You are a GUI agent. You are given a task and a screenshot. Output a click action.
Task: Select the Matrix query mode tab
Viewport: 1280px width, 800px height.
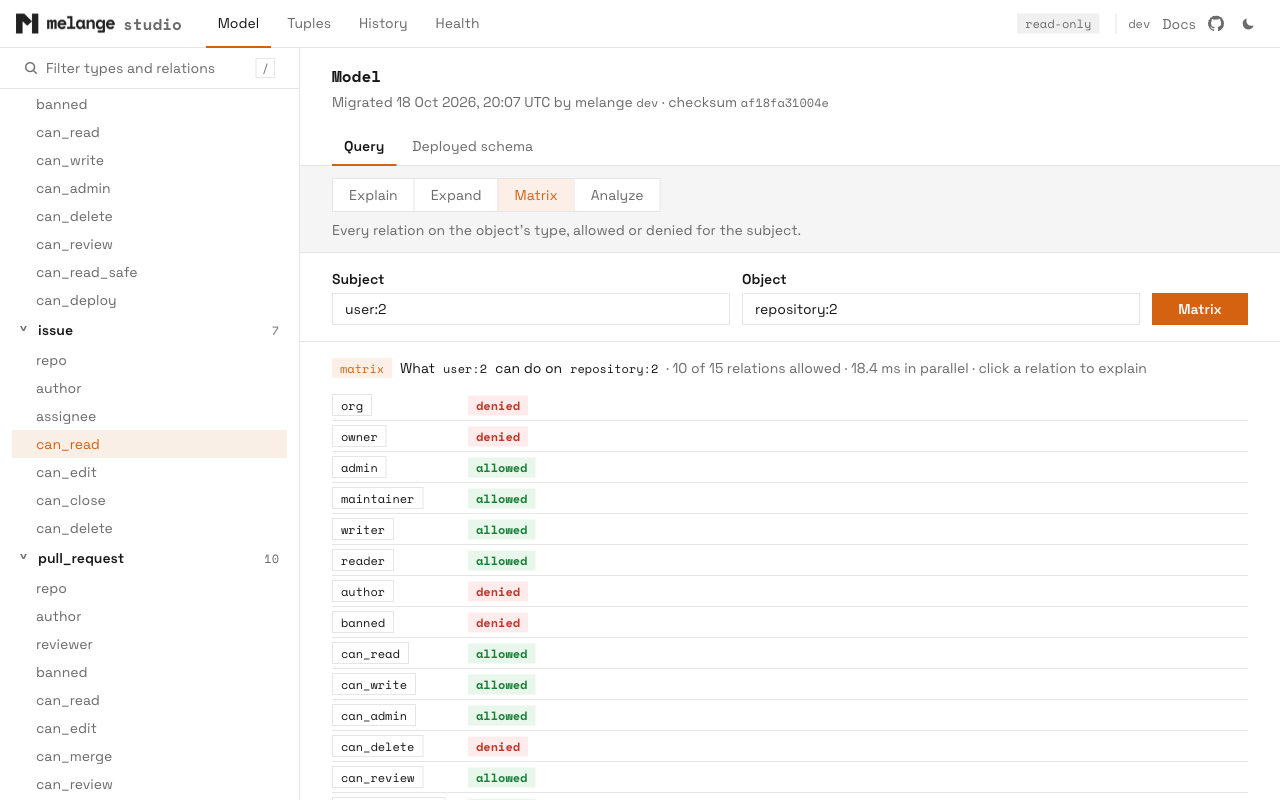[536, 195]
